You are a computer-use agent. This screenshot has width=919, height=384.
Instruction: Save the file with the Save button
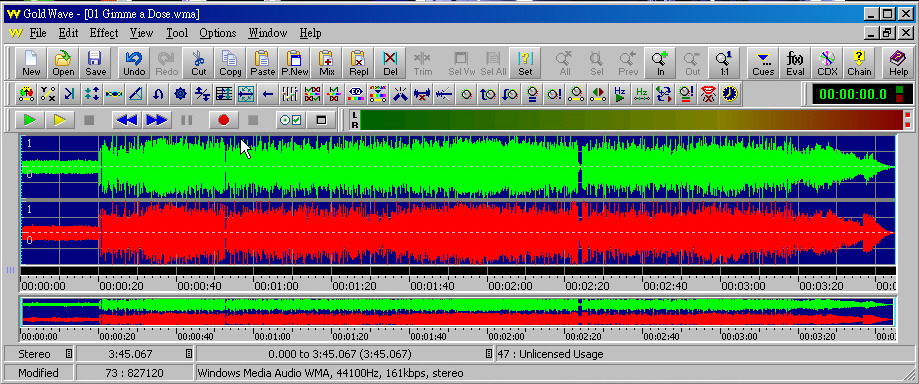(x=95, y=63)
